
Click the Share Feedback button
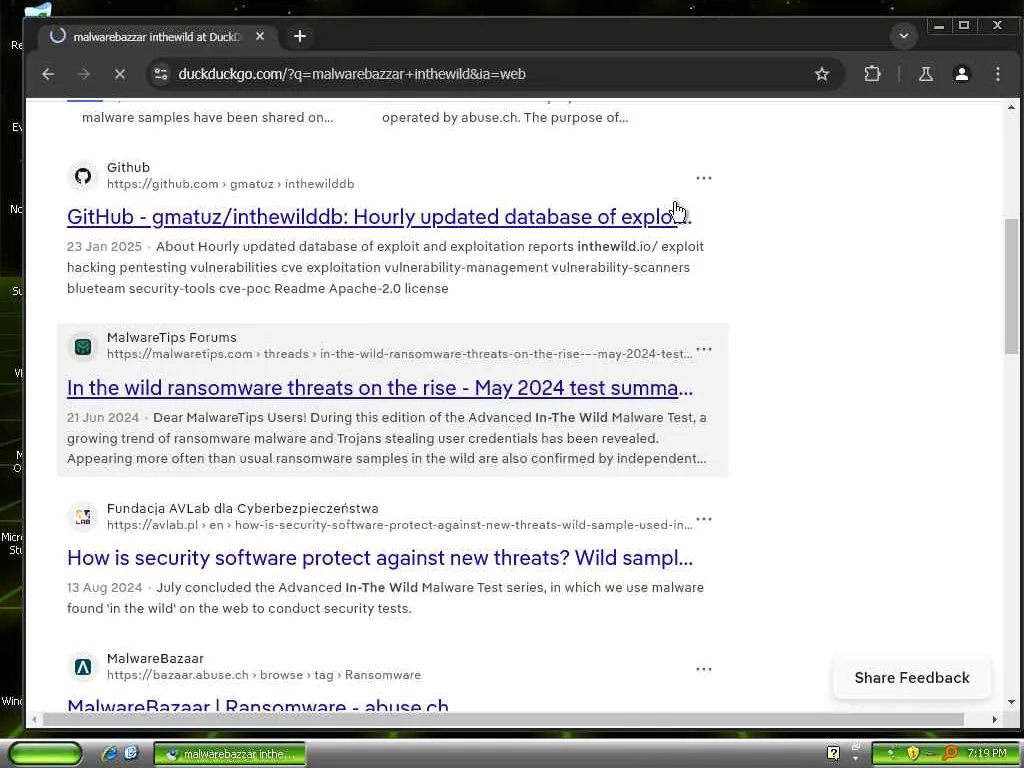click(x=912, y=678)
